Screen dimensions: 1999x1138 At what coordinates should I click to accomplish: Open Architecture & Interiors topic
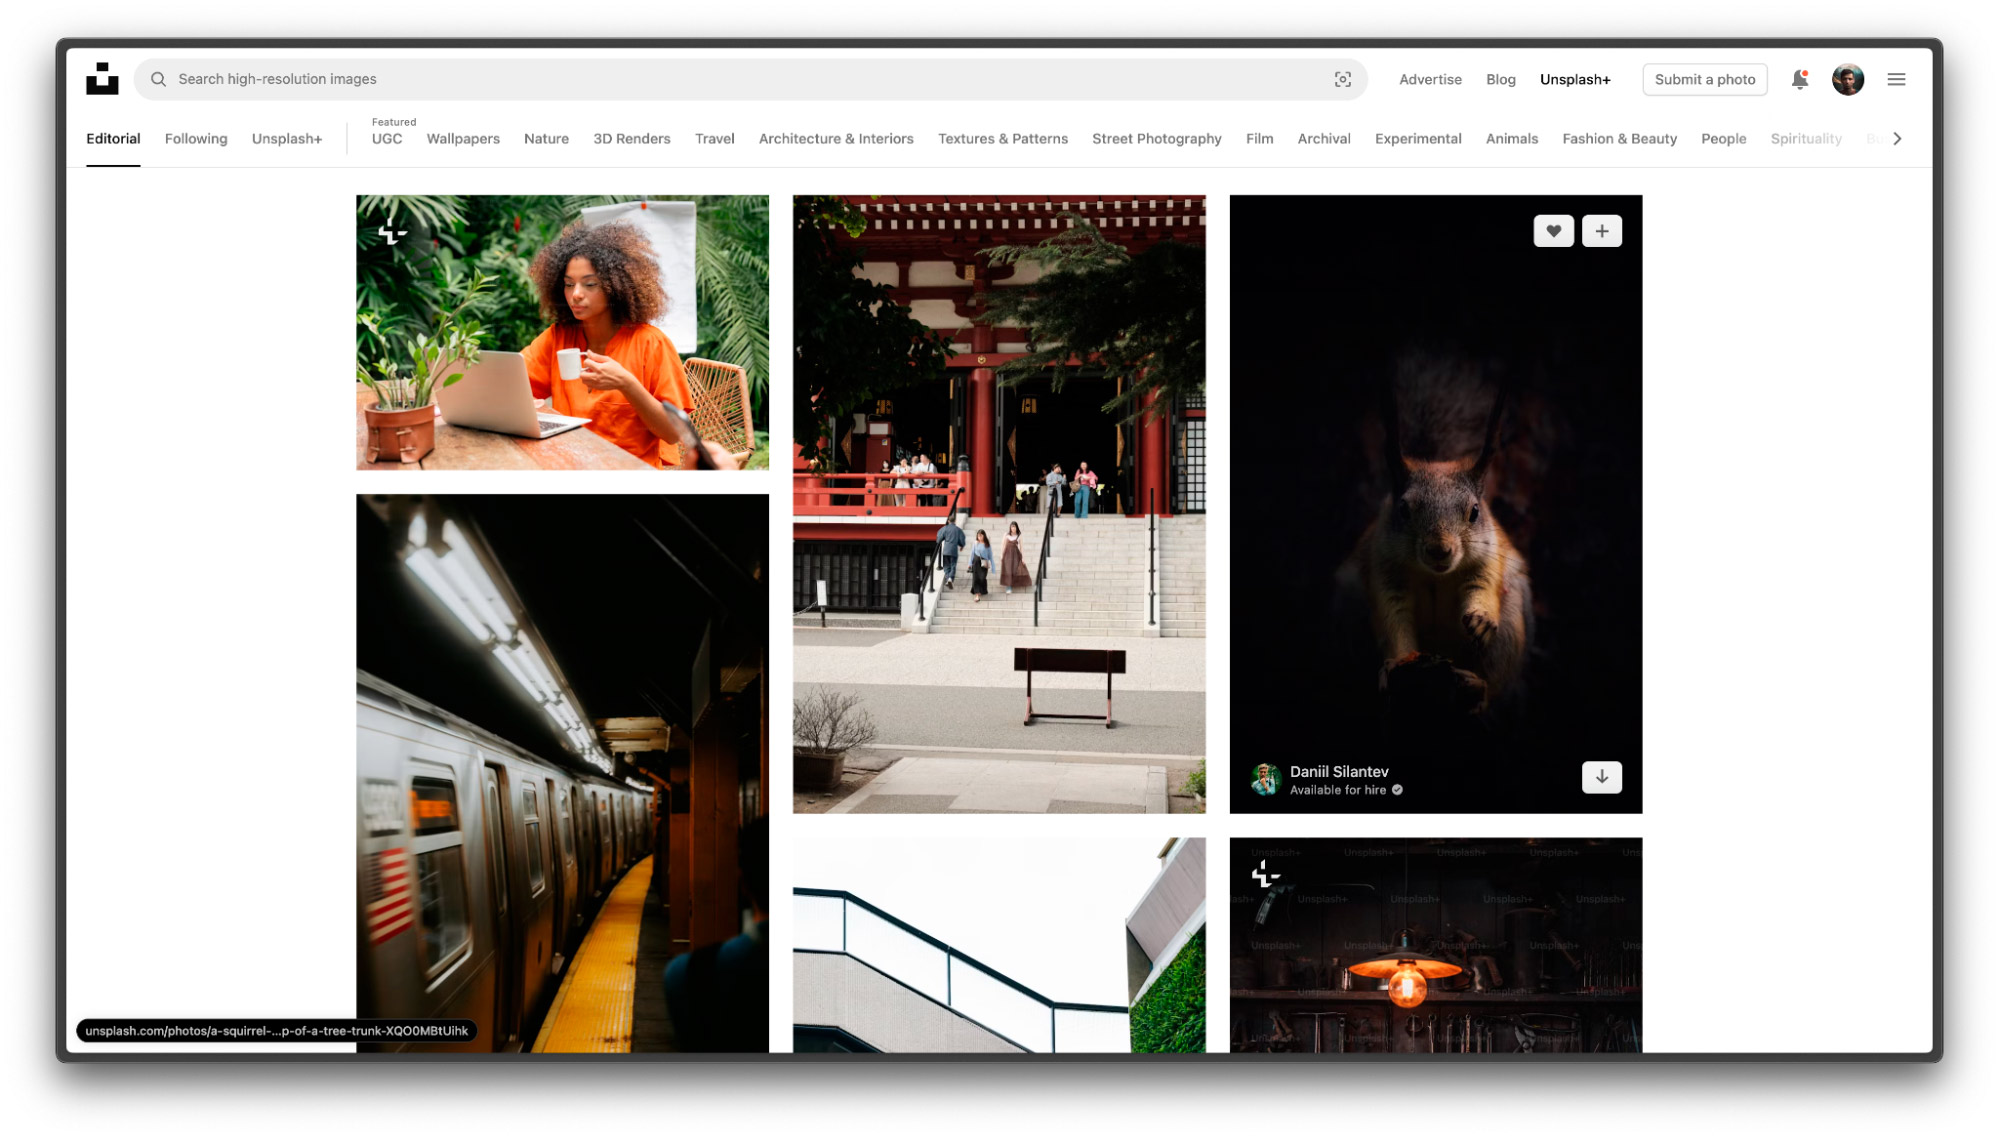click(835, 139)
